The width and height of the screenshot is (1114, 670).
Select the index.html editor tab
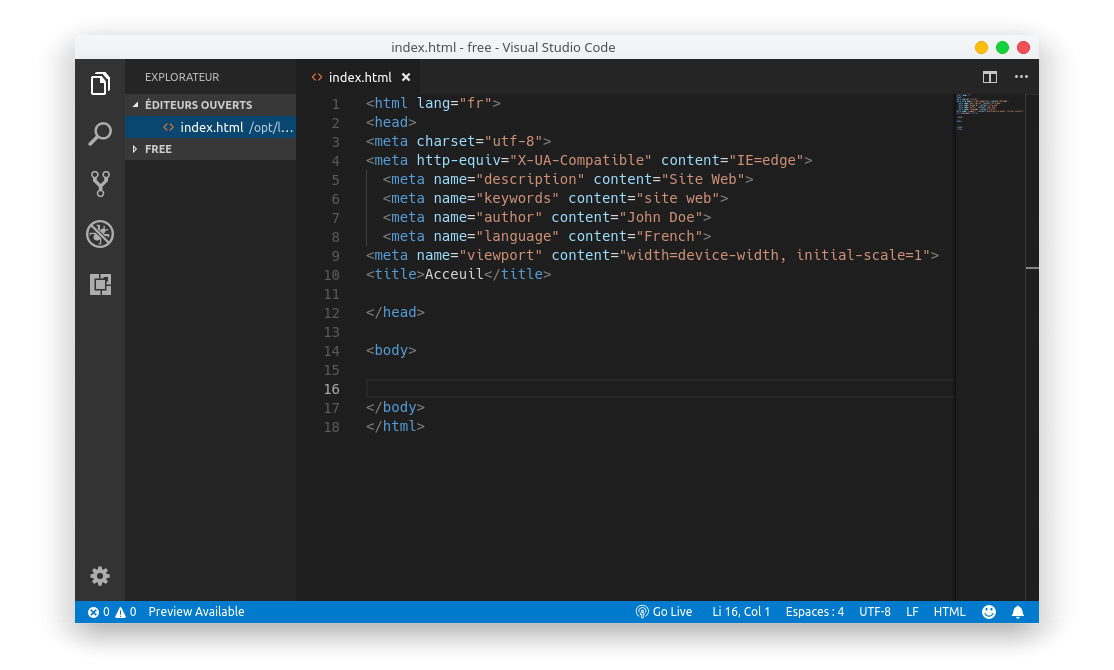pyautogui.click(x=359, y=77)
